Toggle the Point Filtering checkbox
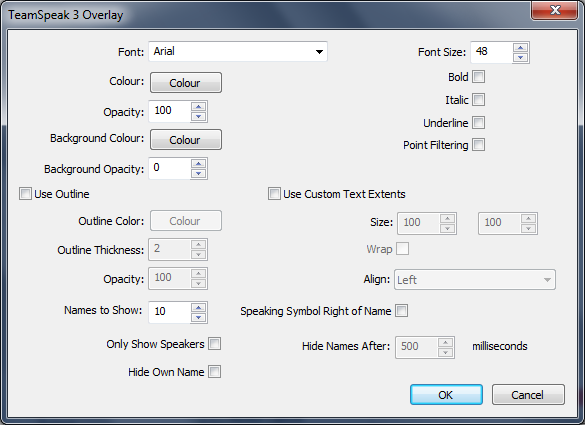The height and width of the screenshot is (425, 585). coord(478,145)
